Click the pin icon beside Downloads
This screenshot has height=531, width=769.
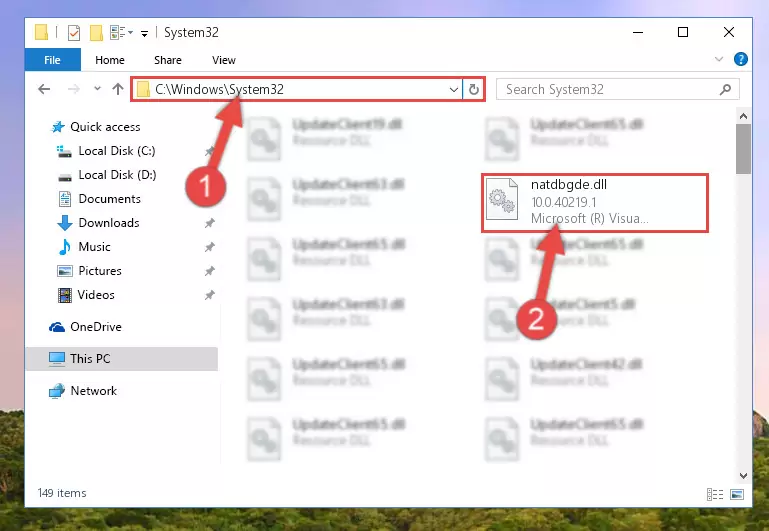(209, 223)
